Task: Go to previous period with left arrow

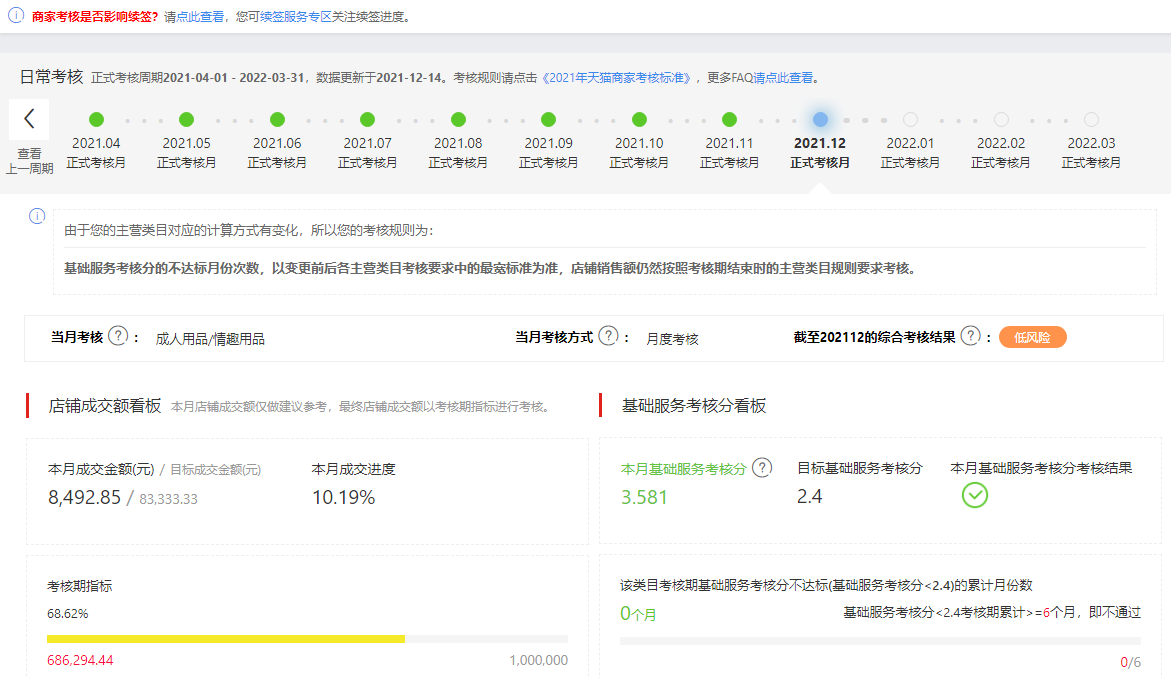Action: [x=29, y=119]
